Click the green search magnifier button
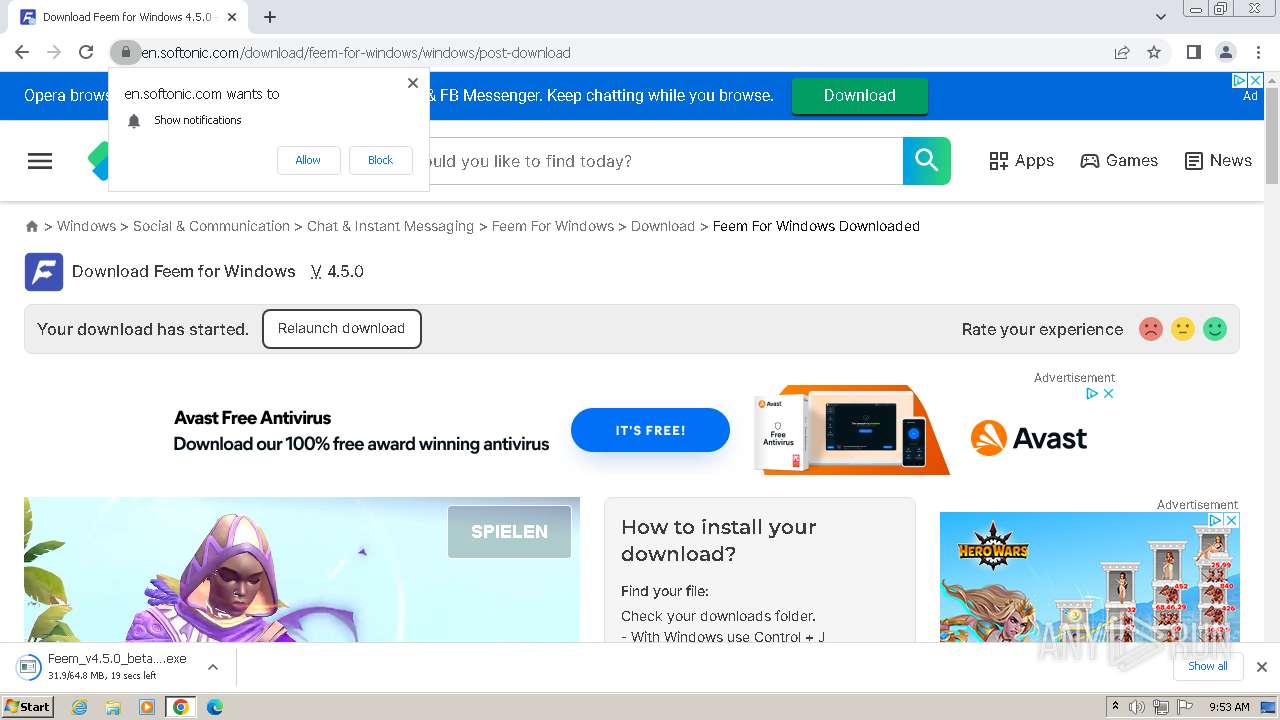The width and height of the screenshot is (1280, 720). pyautogui.click(x=927, y=161)
